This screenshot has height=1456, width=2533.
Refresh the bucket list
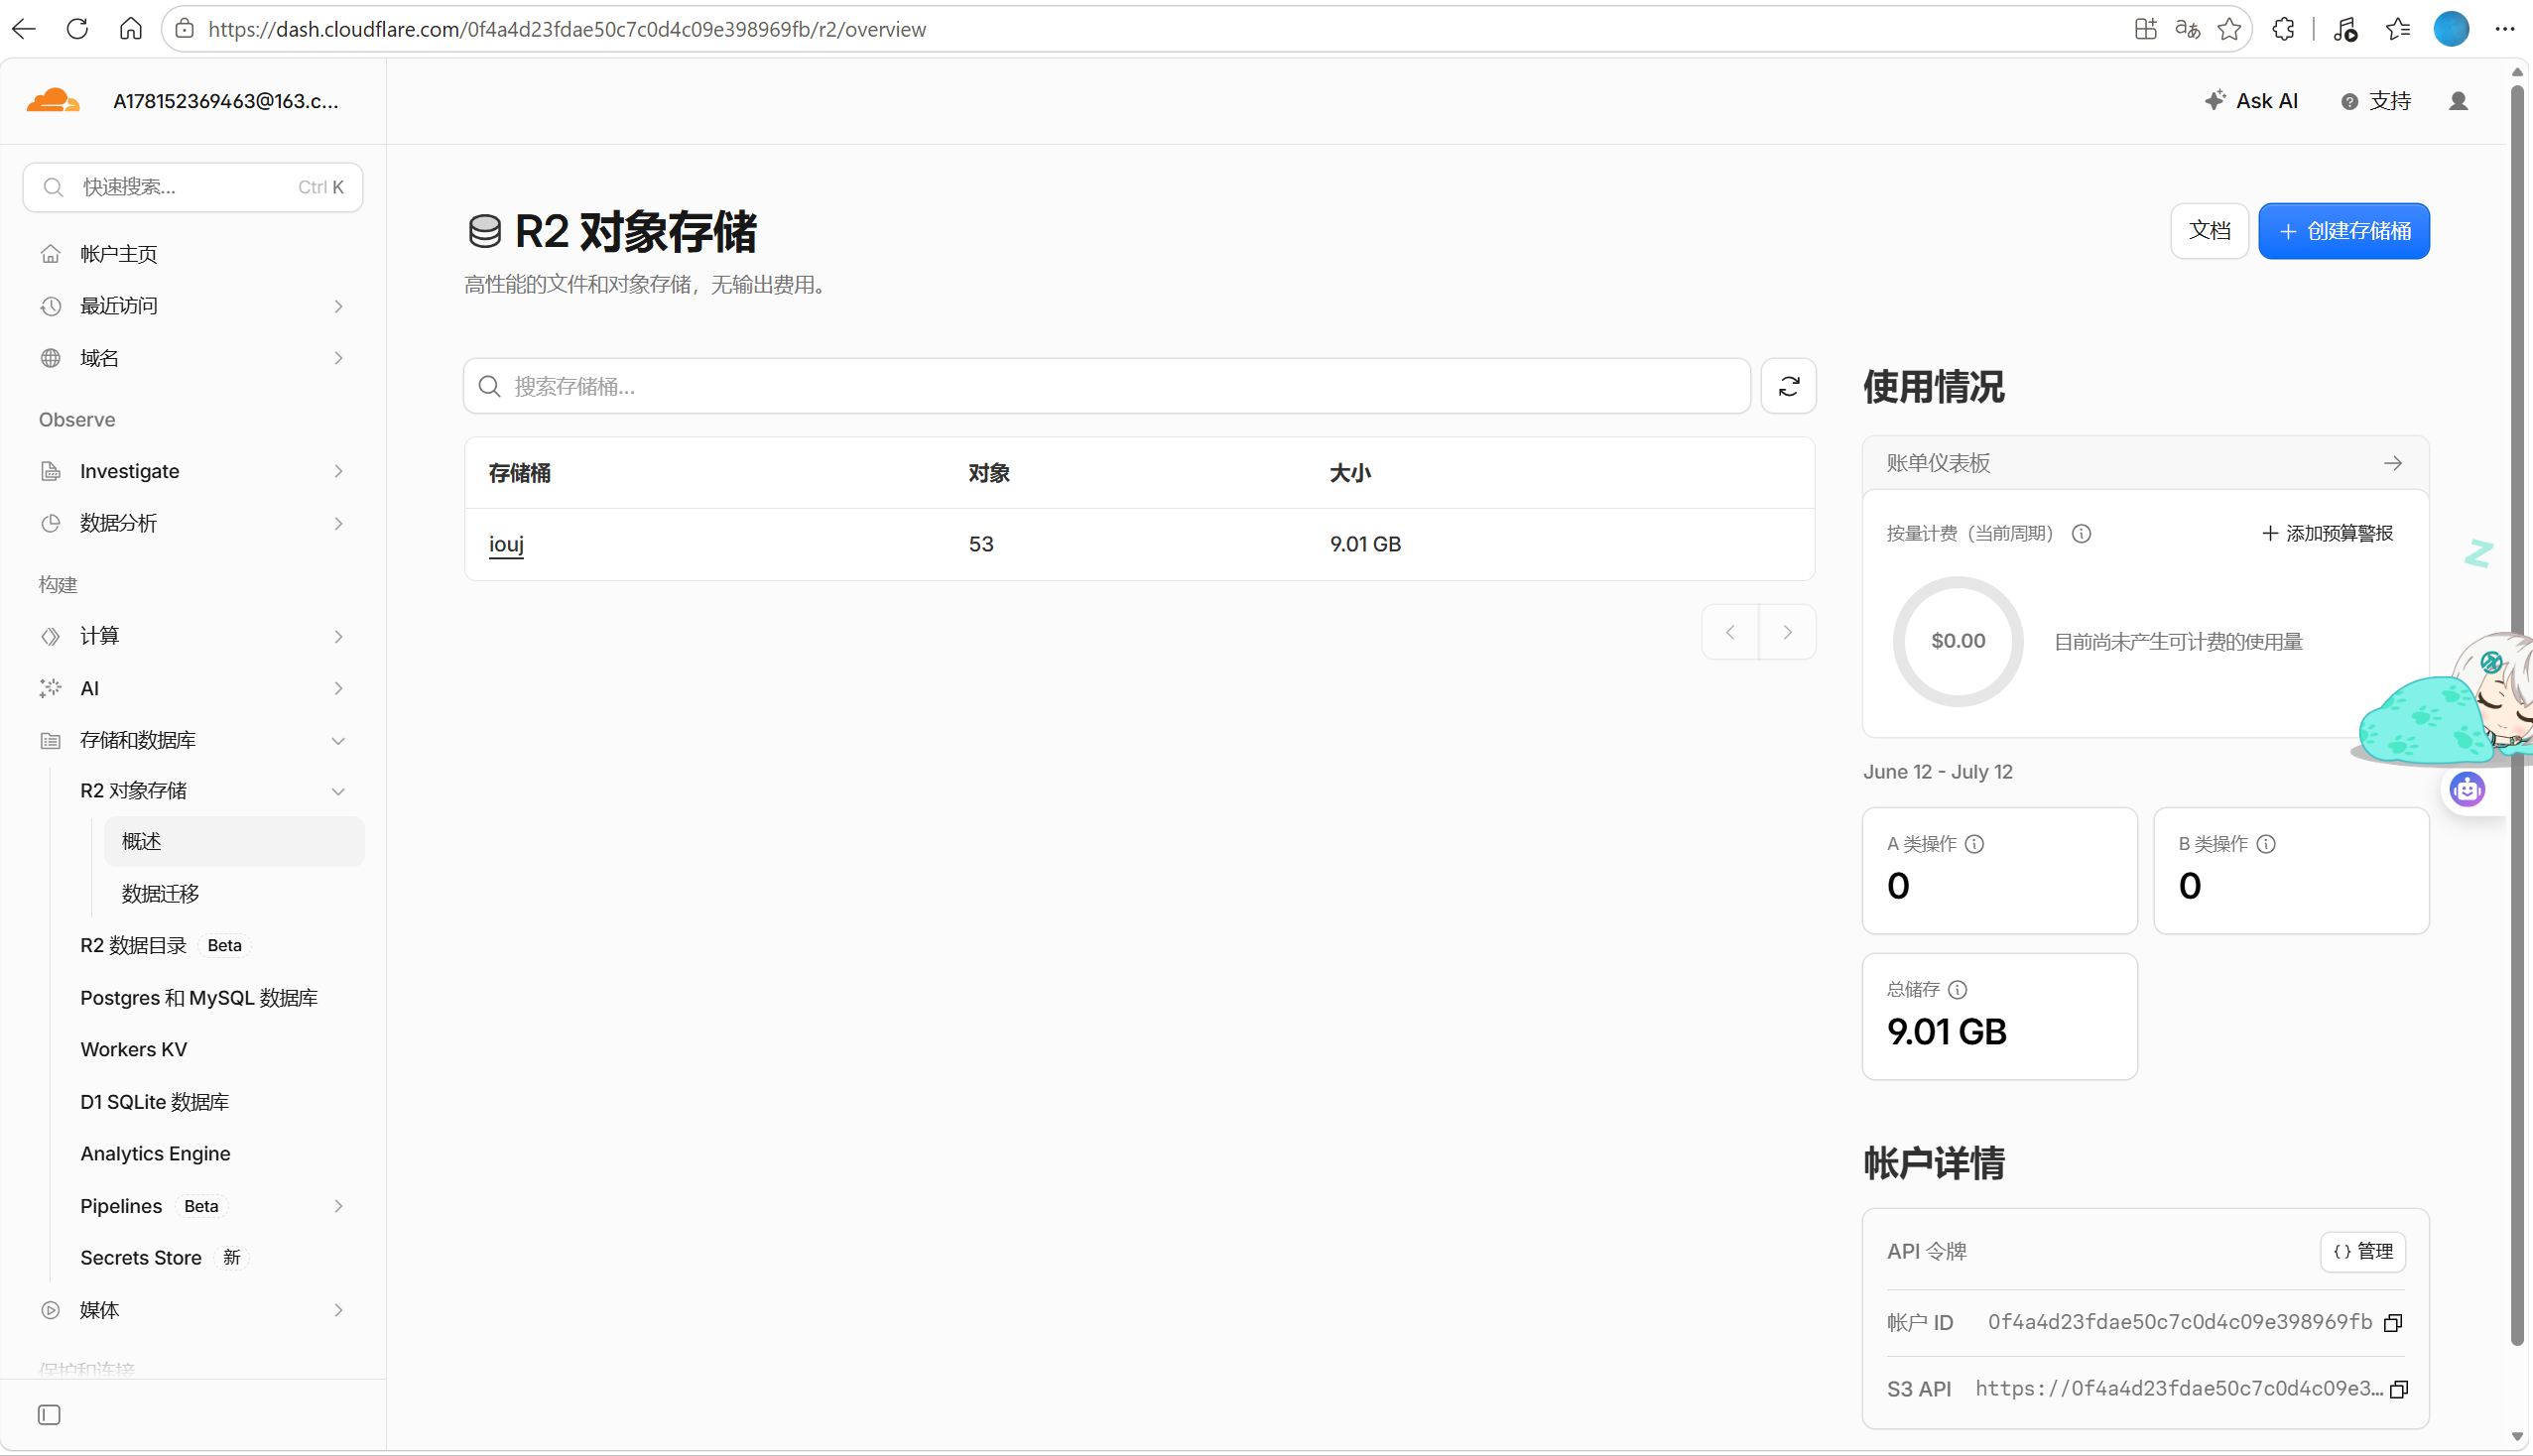[x=1788, y=386]
